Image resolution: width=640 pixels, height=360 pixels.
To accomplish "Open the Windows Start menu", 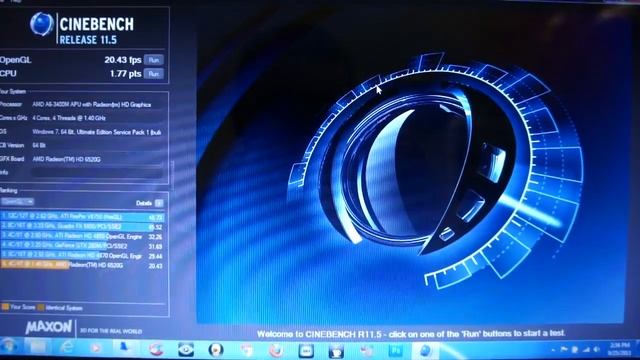I will [x=8, y=347].
